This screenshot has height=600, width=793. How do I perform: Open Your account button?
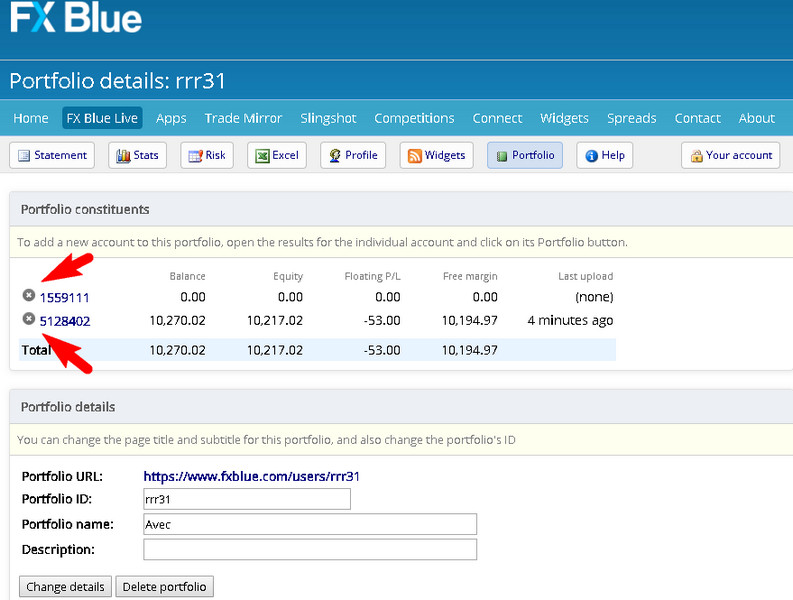pos(731,155)
